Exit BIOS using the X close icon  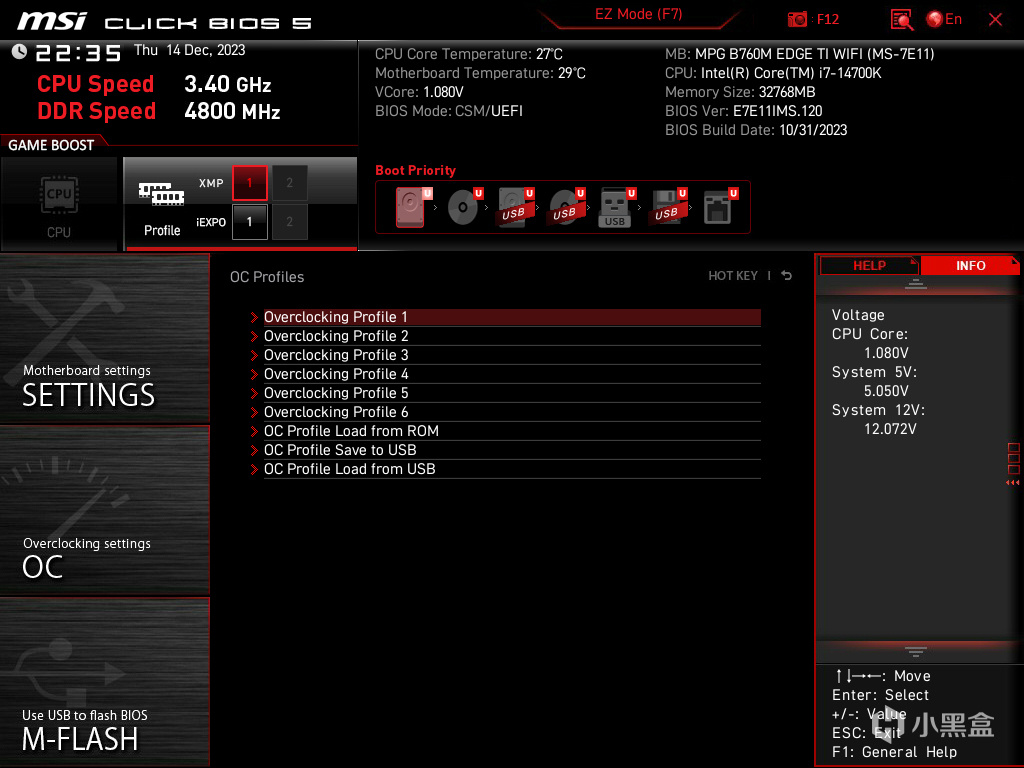click(x=995, y=20)
